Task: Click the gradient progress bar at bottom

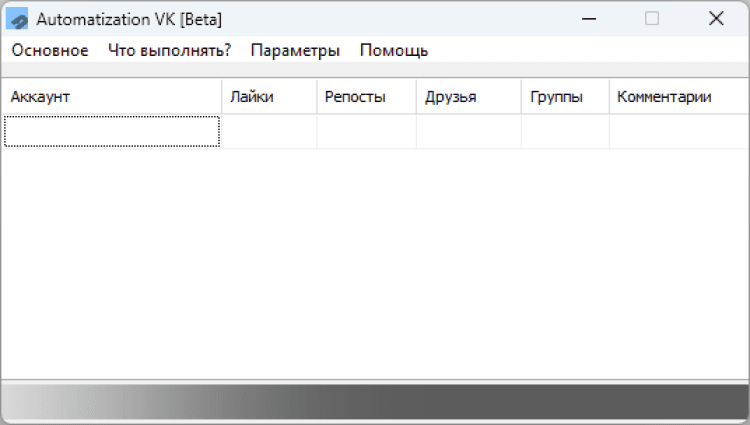Action: click(375, 402)
